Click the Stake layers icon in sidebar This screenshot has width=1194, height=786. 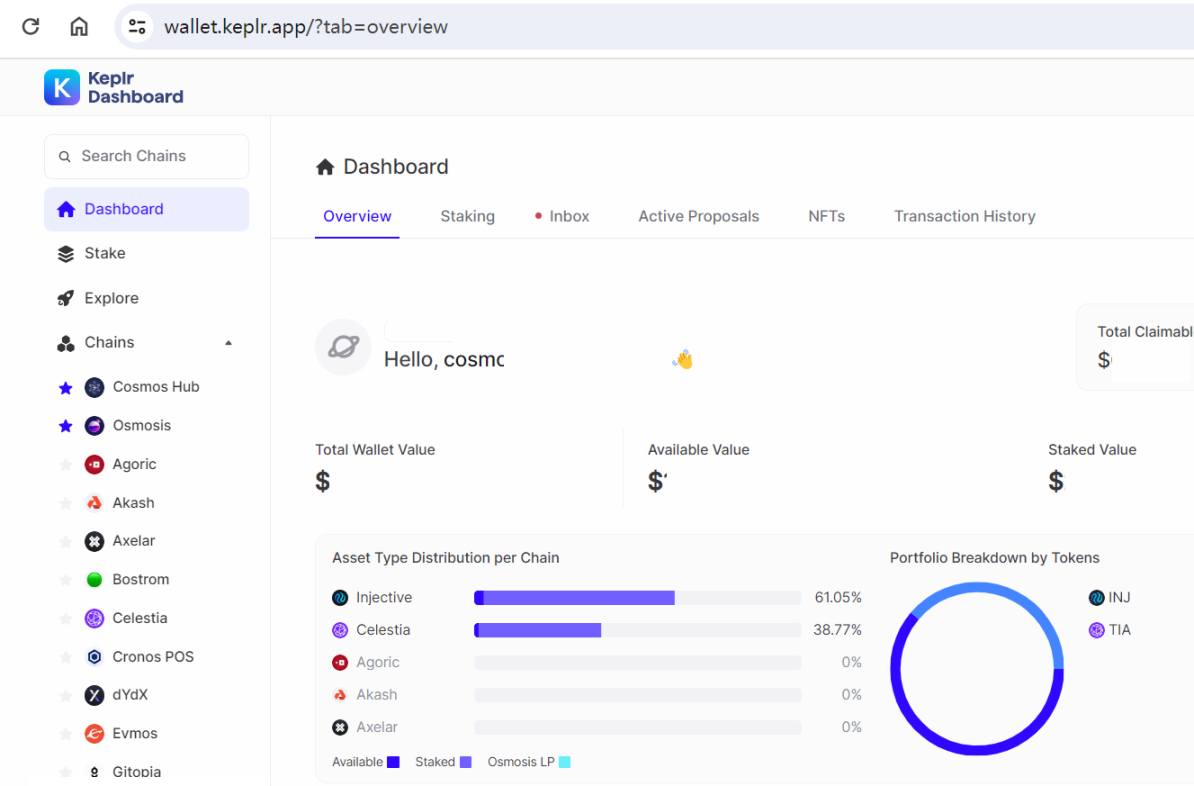coord(66,254)
